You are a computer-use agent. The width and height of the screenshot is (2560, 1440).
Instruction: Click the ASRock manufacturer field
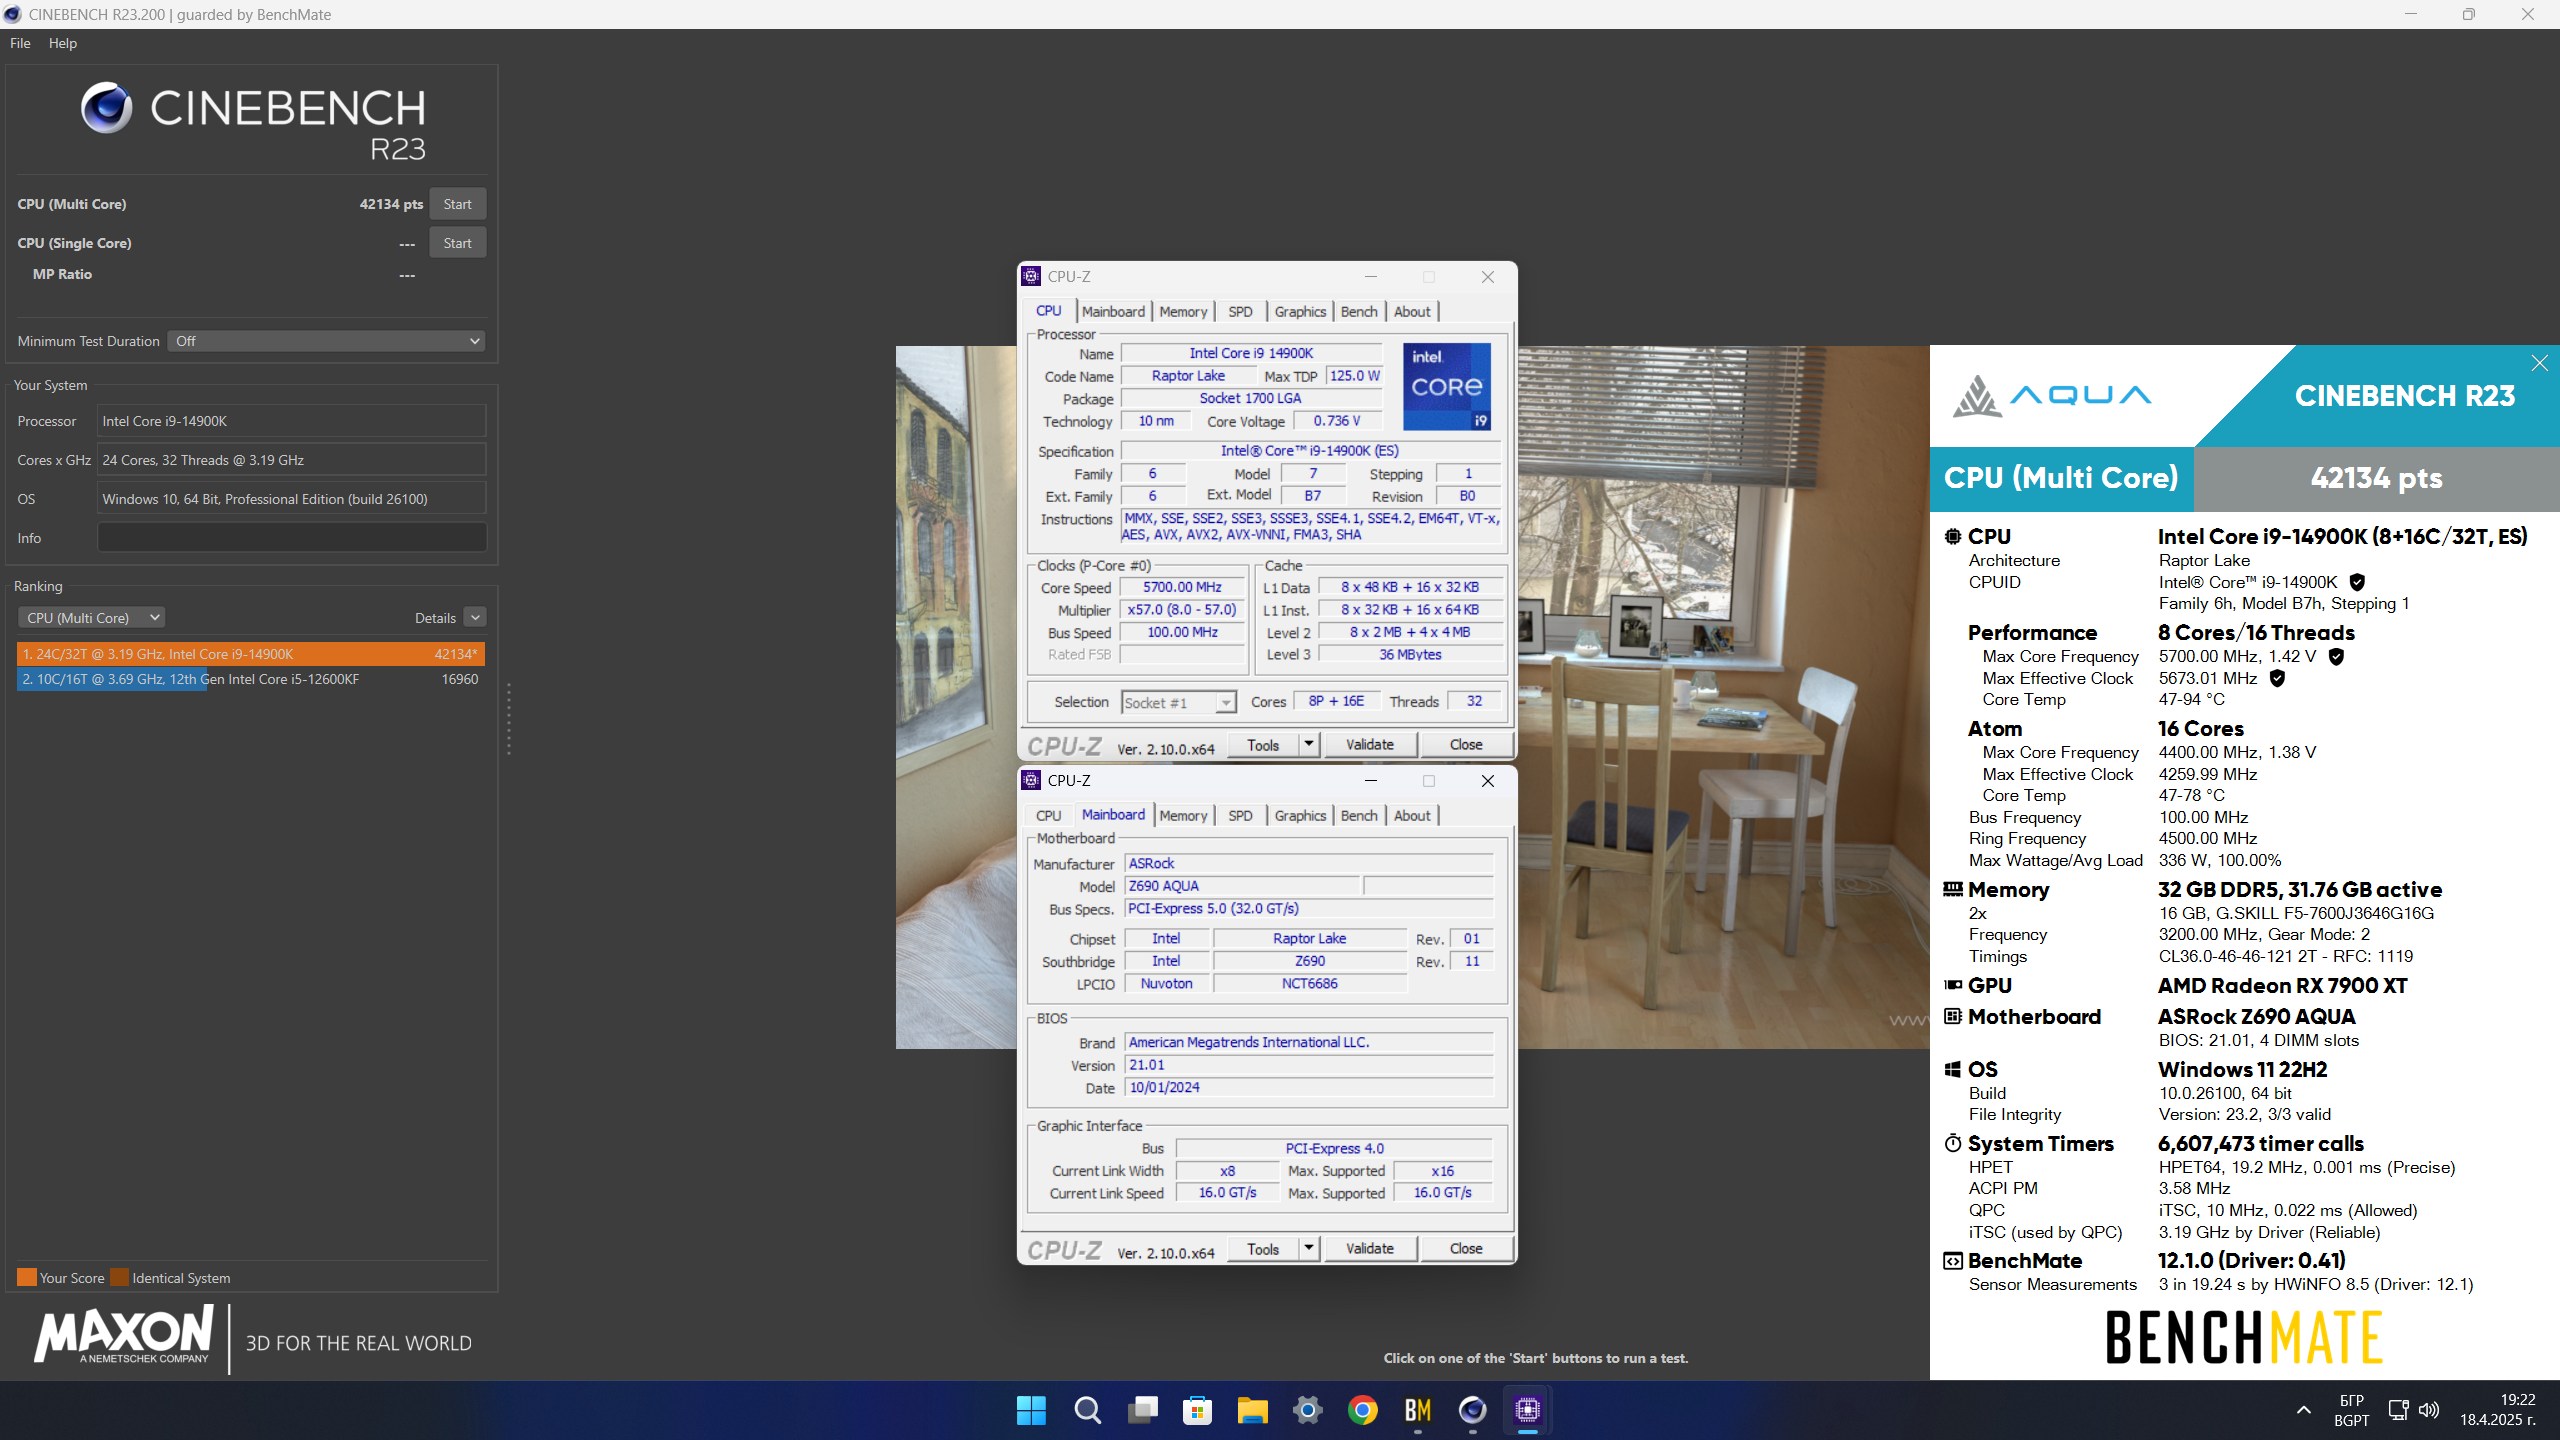[x=1309, y=863]
